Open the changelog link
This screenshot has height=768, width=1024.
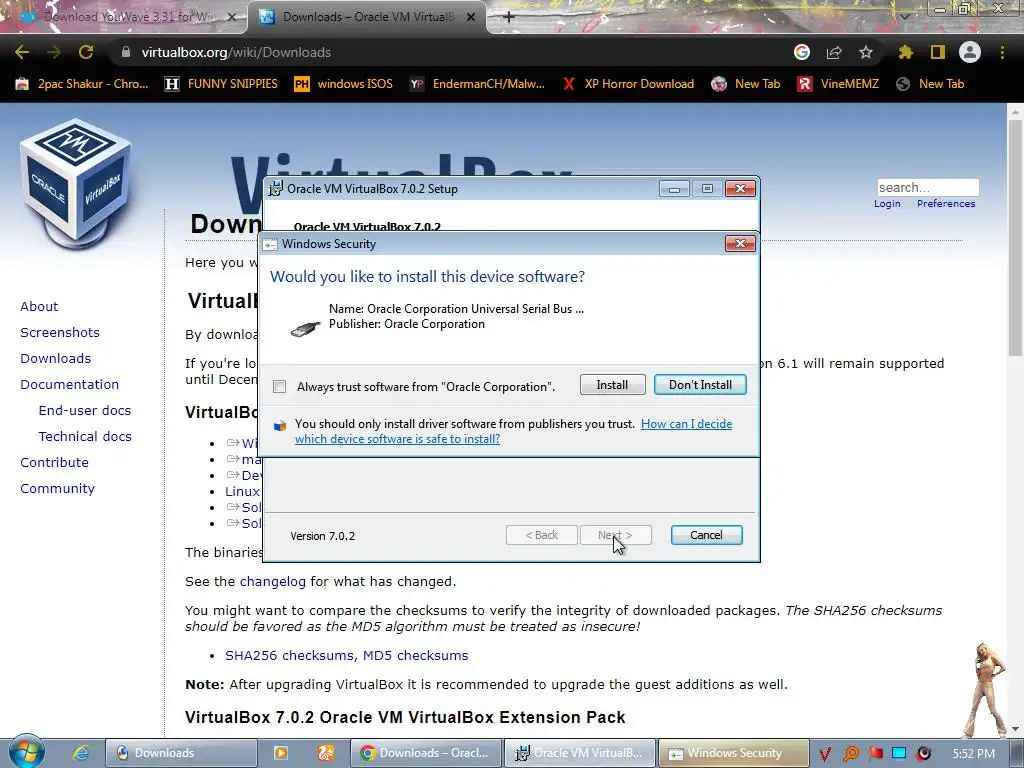pos(272,581)
